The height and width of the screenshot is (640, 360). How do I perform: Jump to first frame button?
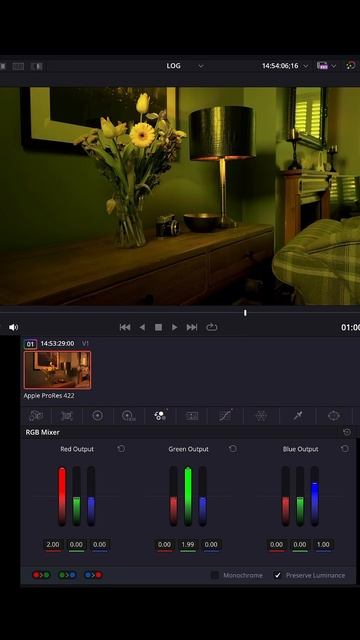pyautogui.click(x=125, y=327)
